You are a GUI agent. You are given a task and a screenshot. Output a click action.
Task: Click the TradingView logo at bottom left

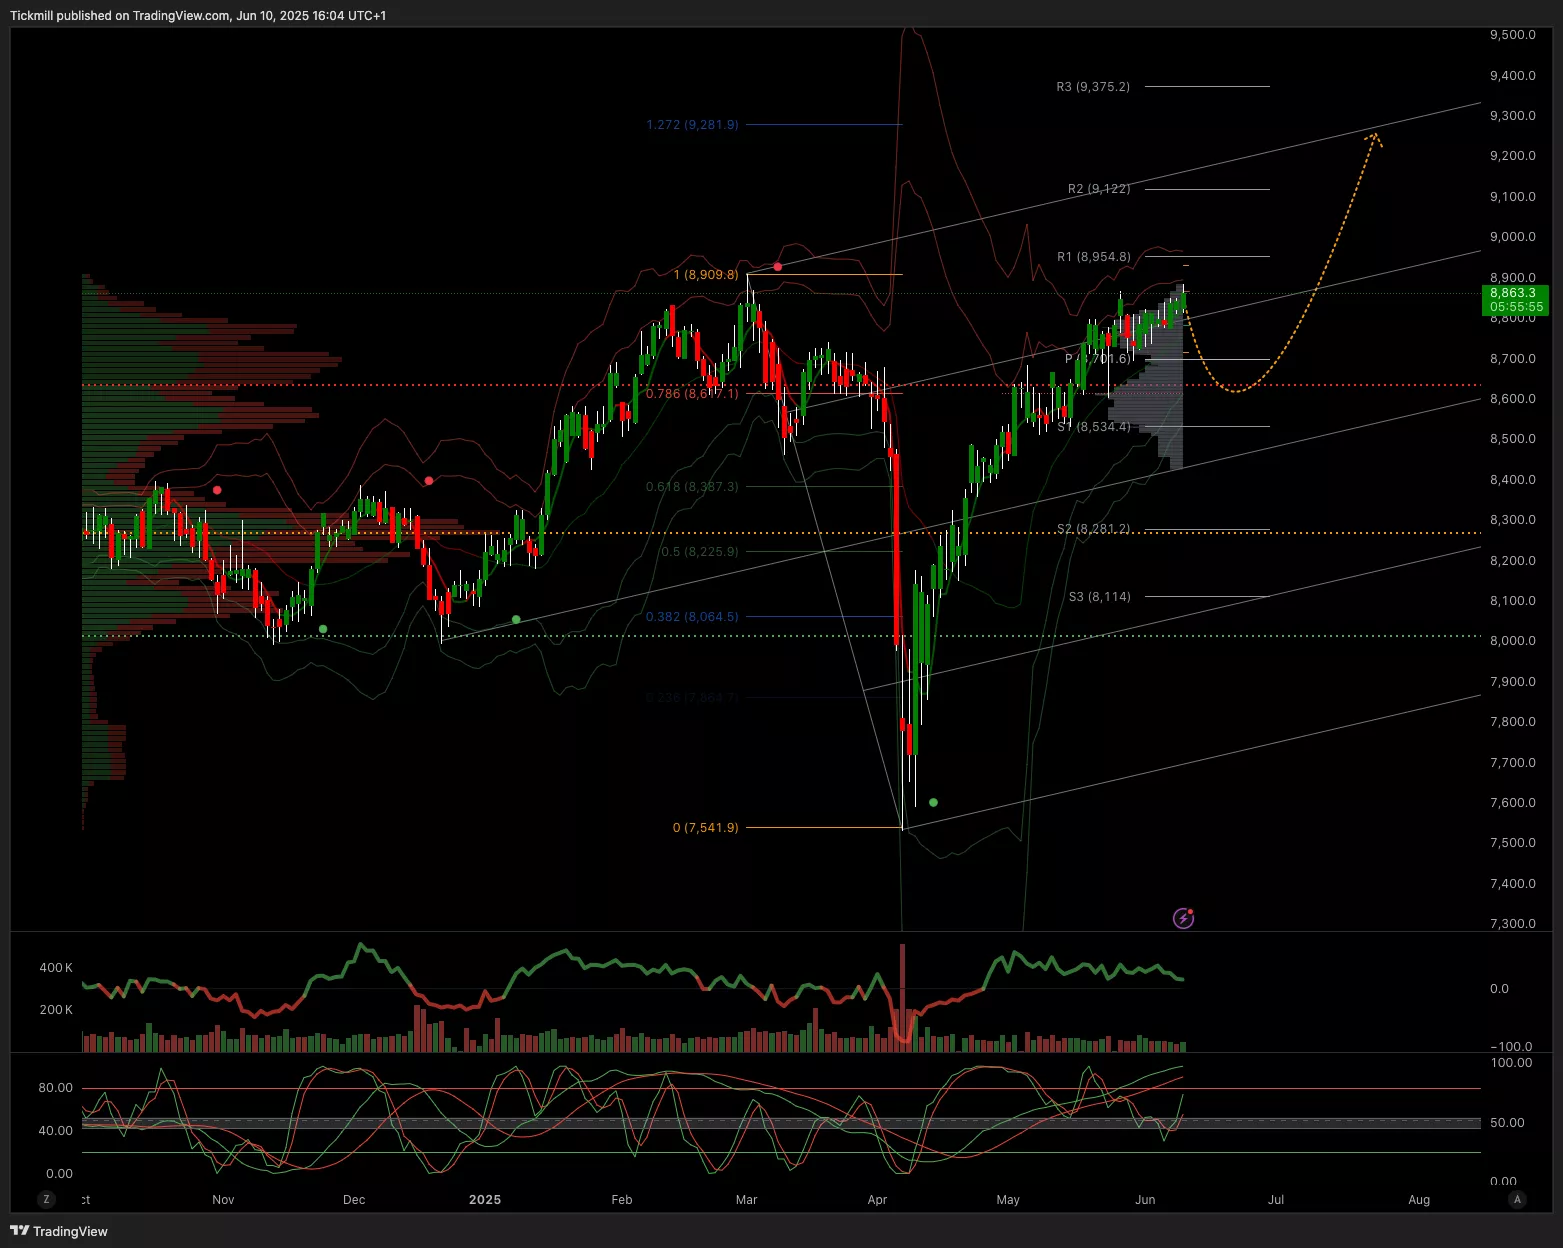point(59,1231)
